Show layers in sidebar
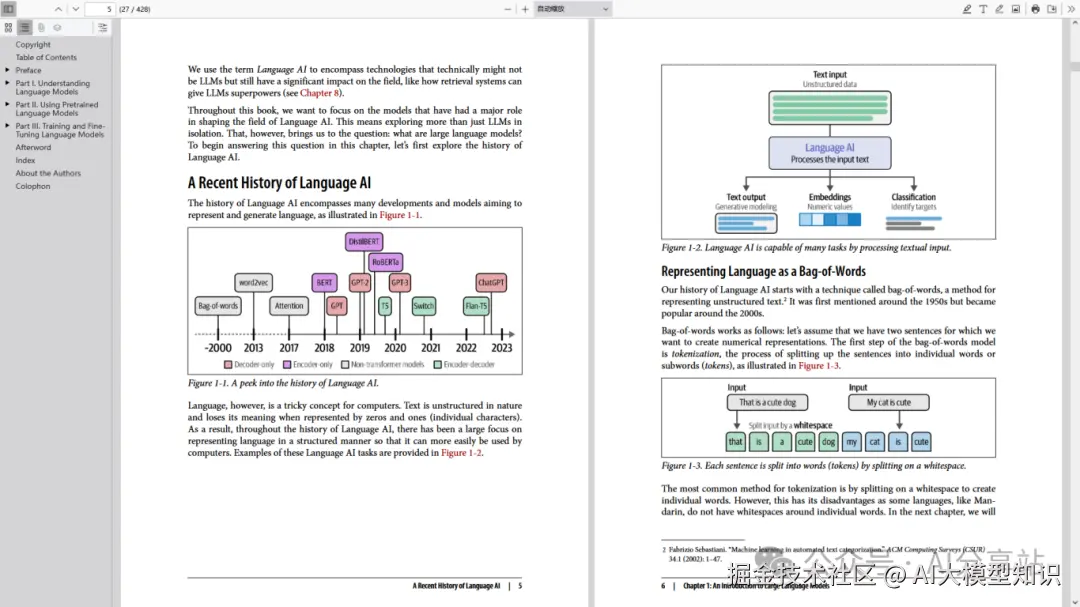This screenshot has height=607, width=1080. 58,28
